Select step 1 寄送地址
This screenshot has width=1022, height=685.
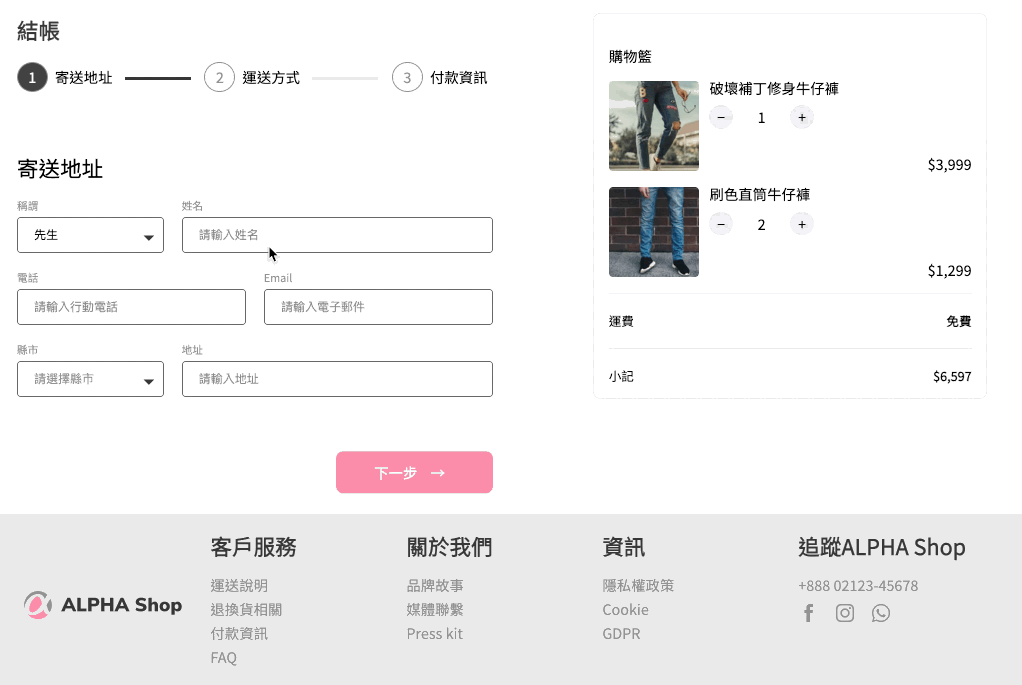[x=32, y=77]
